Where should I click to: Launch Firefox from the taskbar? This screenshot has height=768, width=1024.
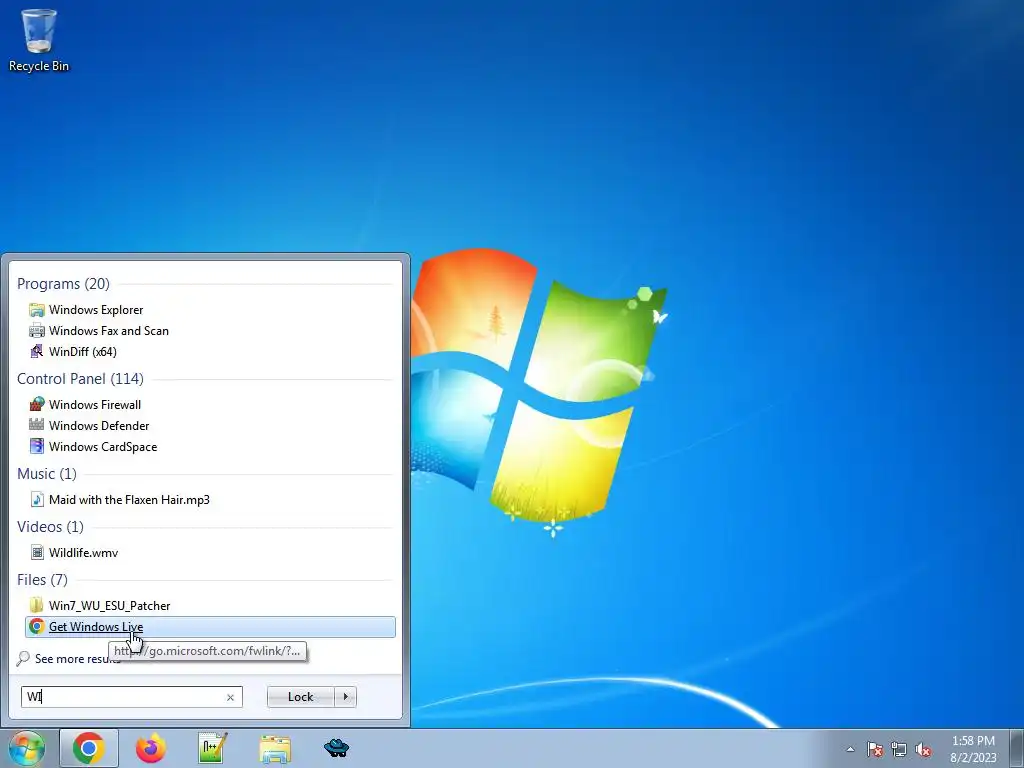[150, 748]
